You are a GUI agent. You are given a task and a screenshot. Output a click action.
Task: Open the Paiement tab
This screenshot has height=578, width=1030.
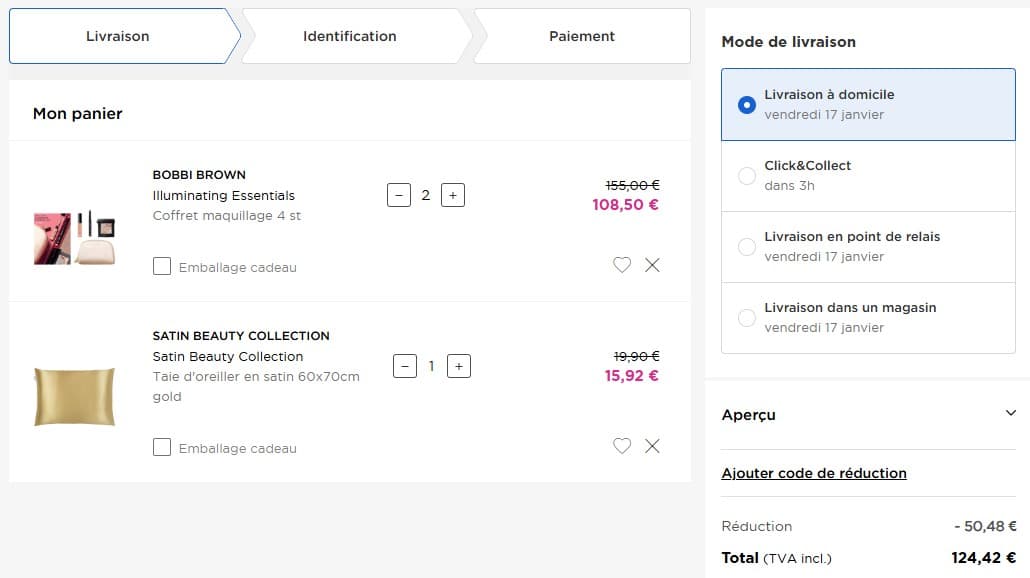580,35
